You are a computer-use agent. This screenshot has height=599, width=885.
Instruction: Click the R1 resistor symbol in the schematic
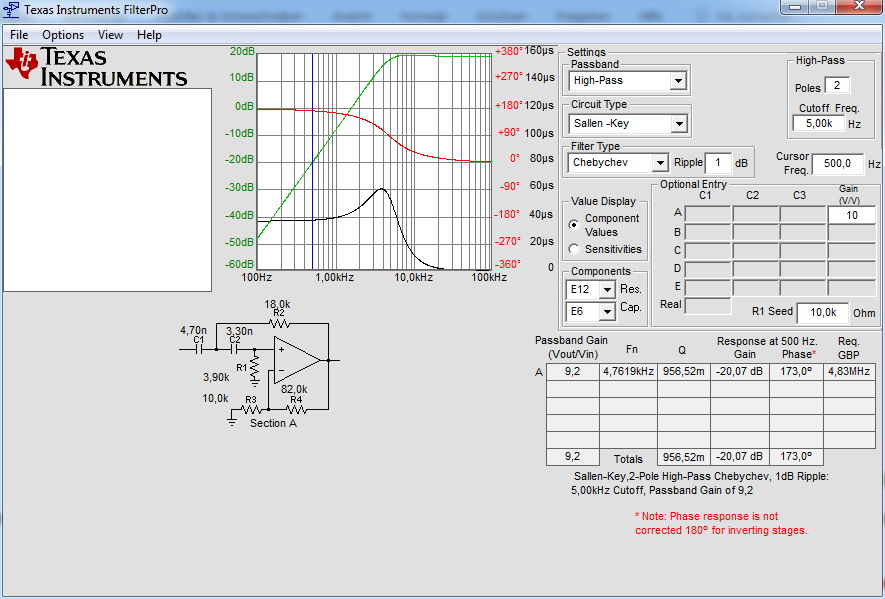255,366
